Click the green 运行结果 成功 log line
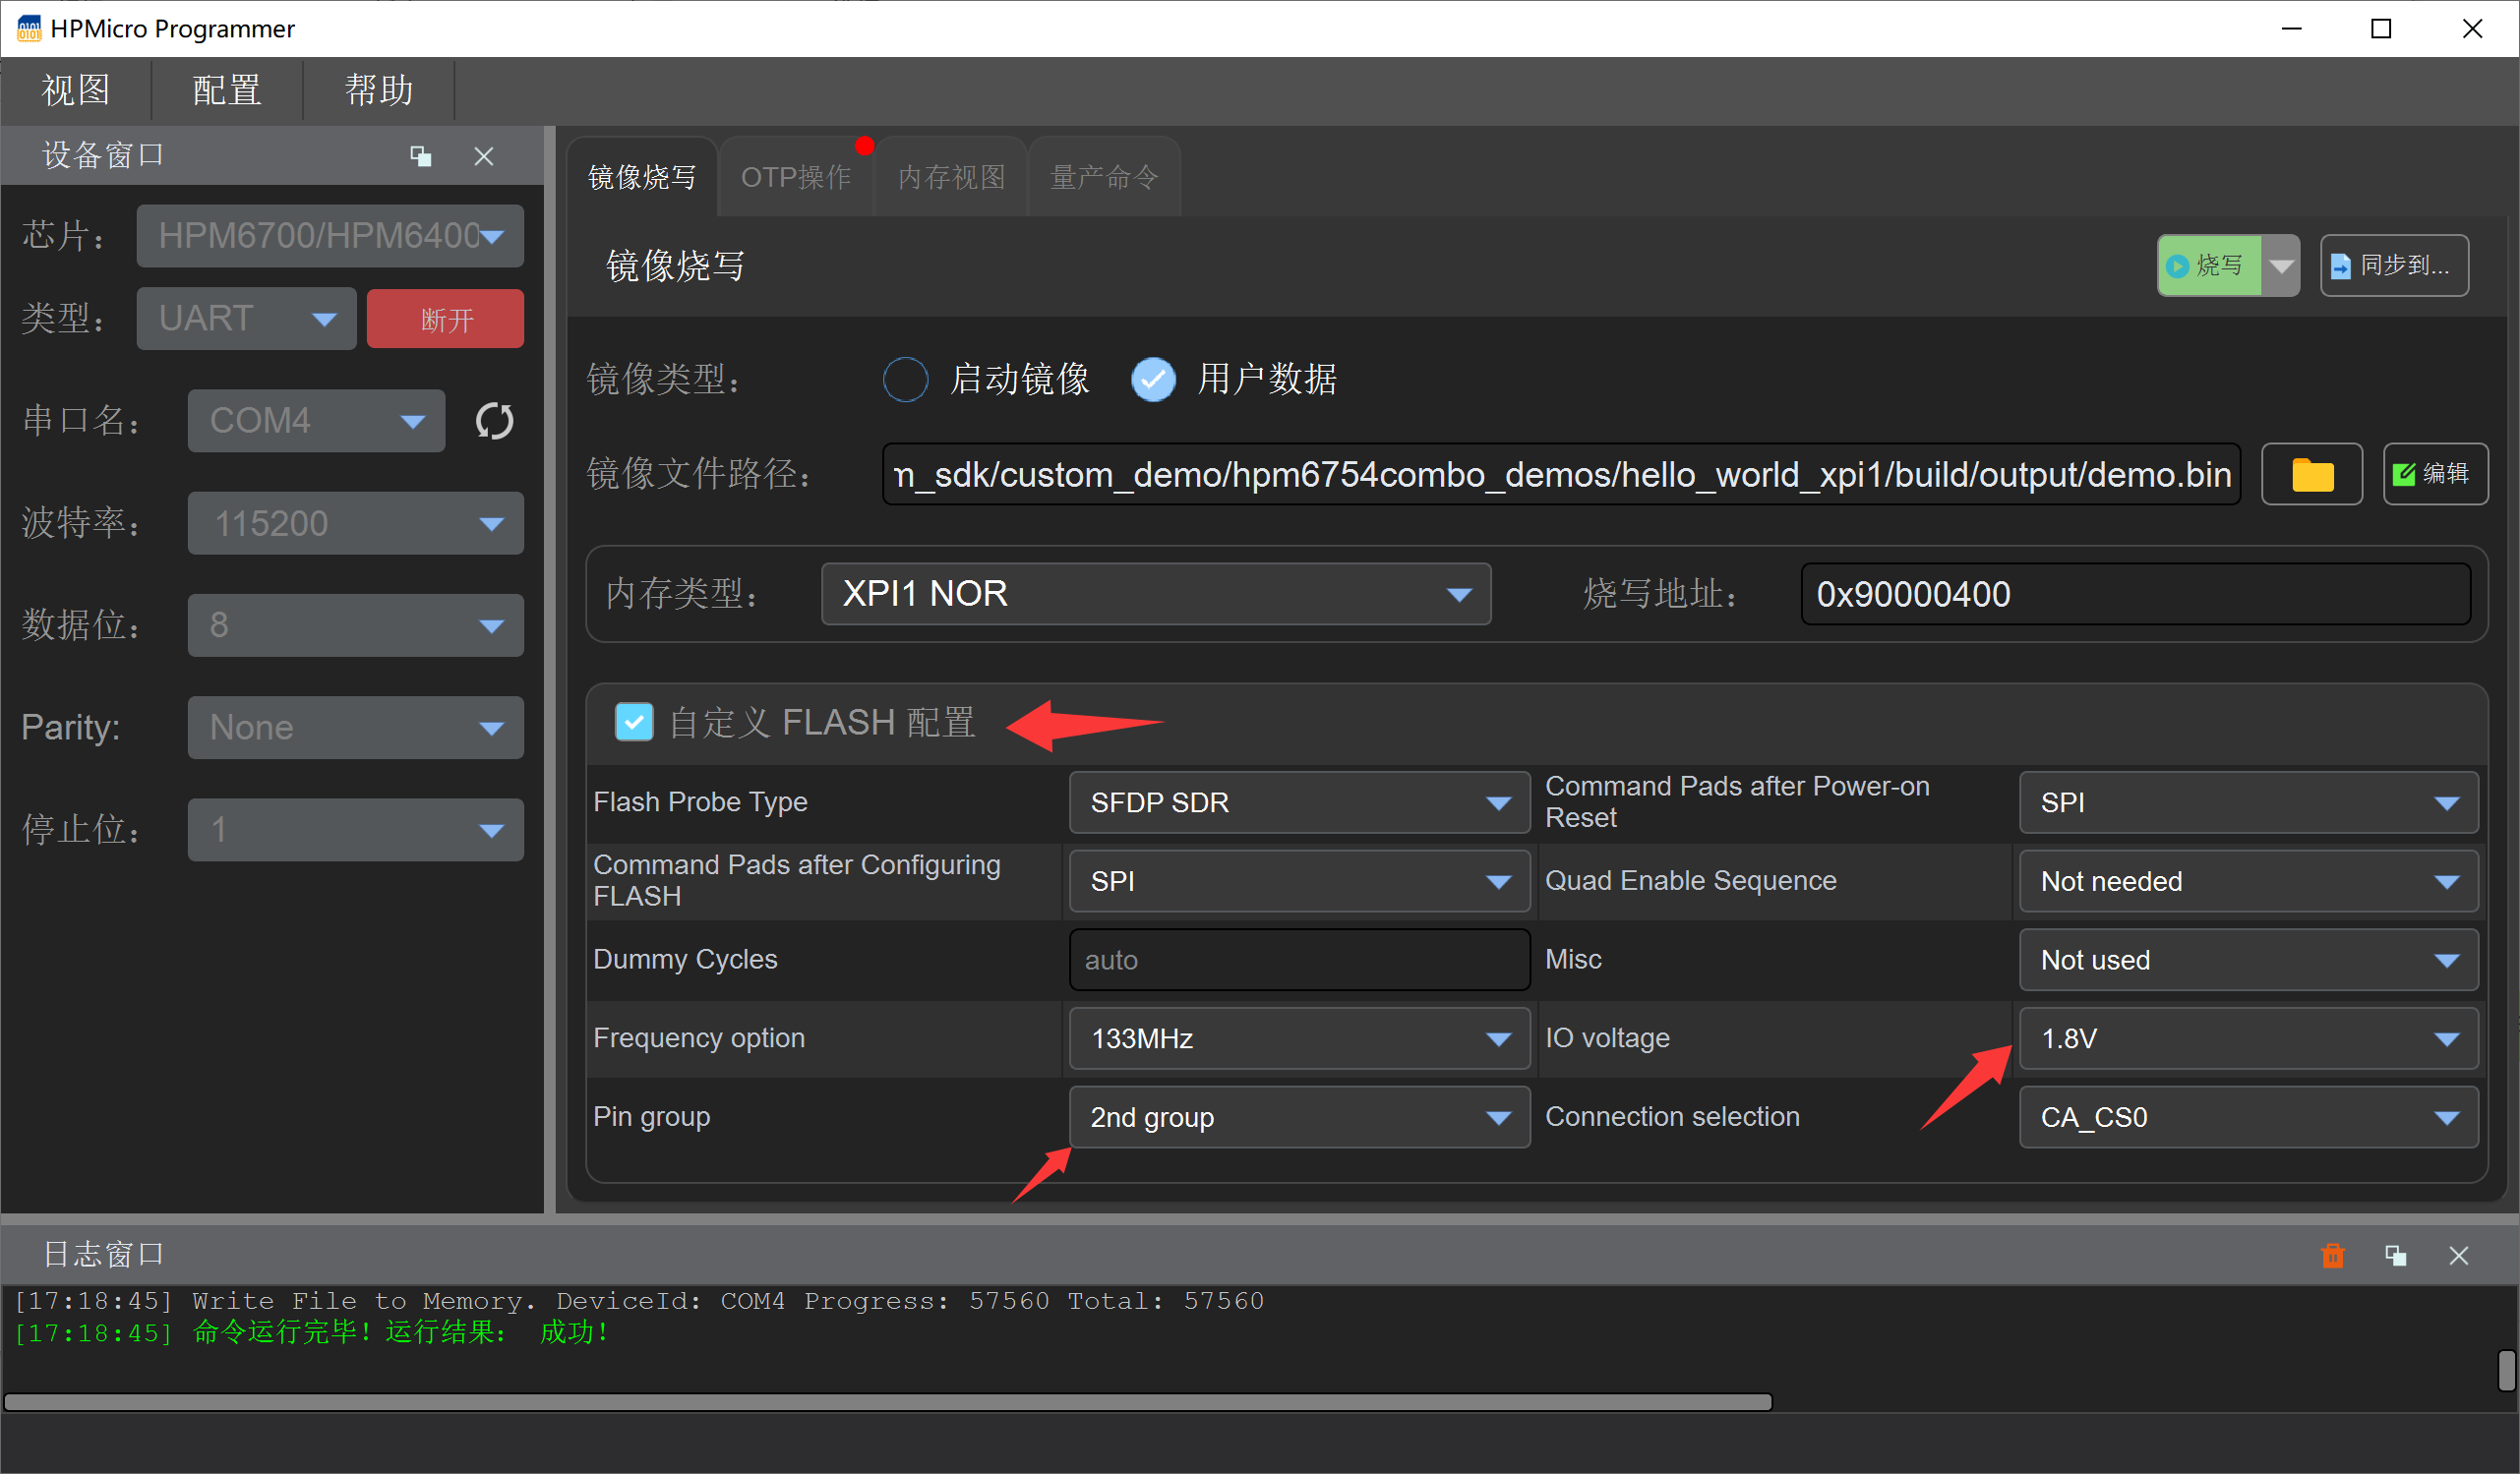Viewport: 2520px width, 1474px height. (x=311, y=1333)
